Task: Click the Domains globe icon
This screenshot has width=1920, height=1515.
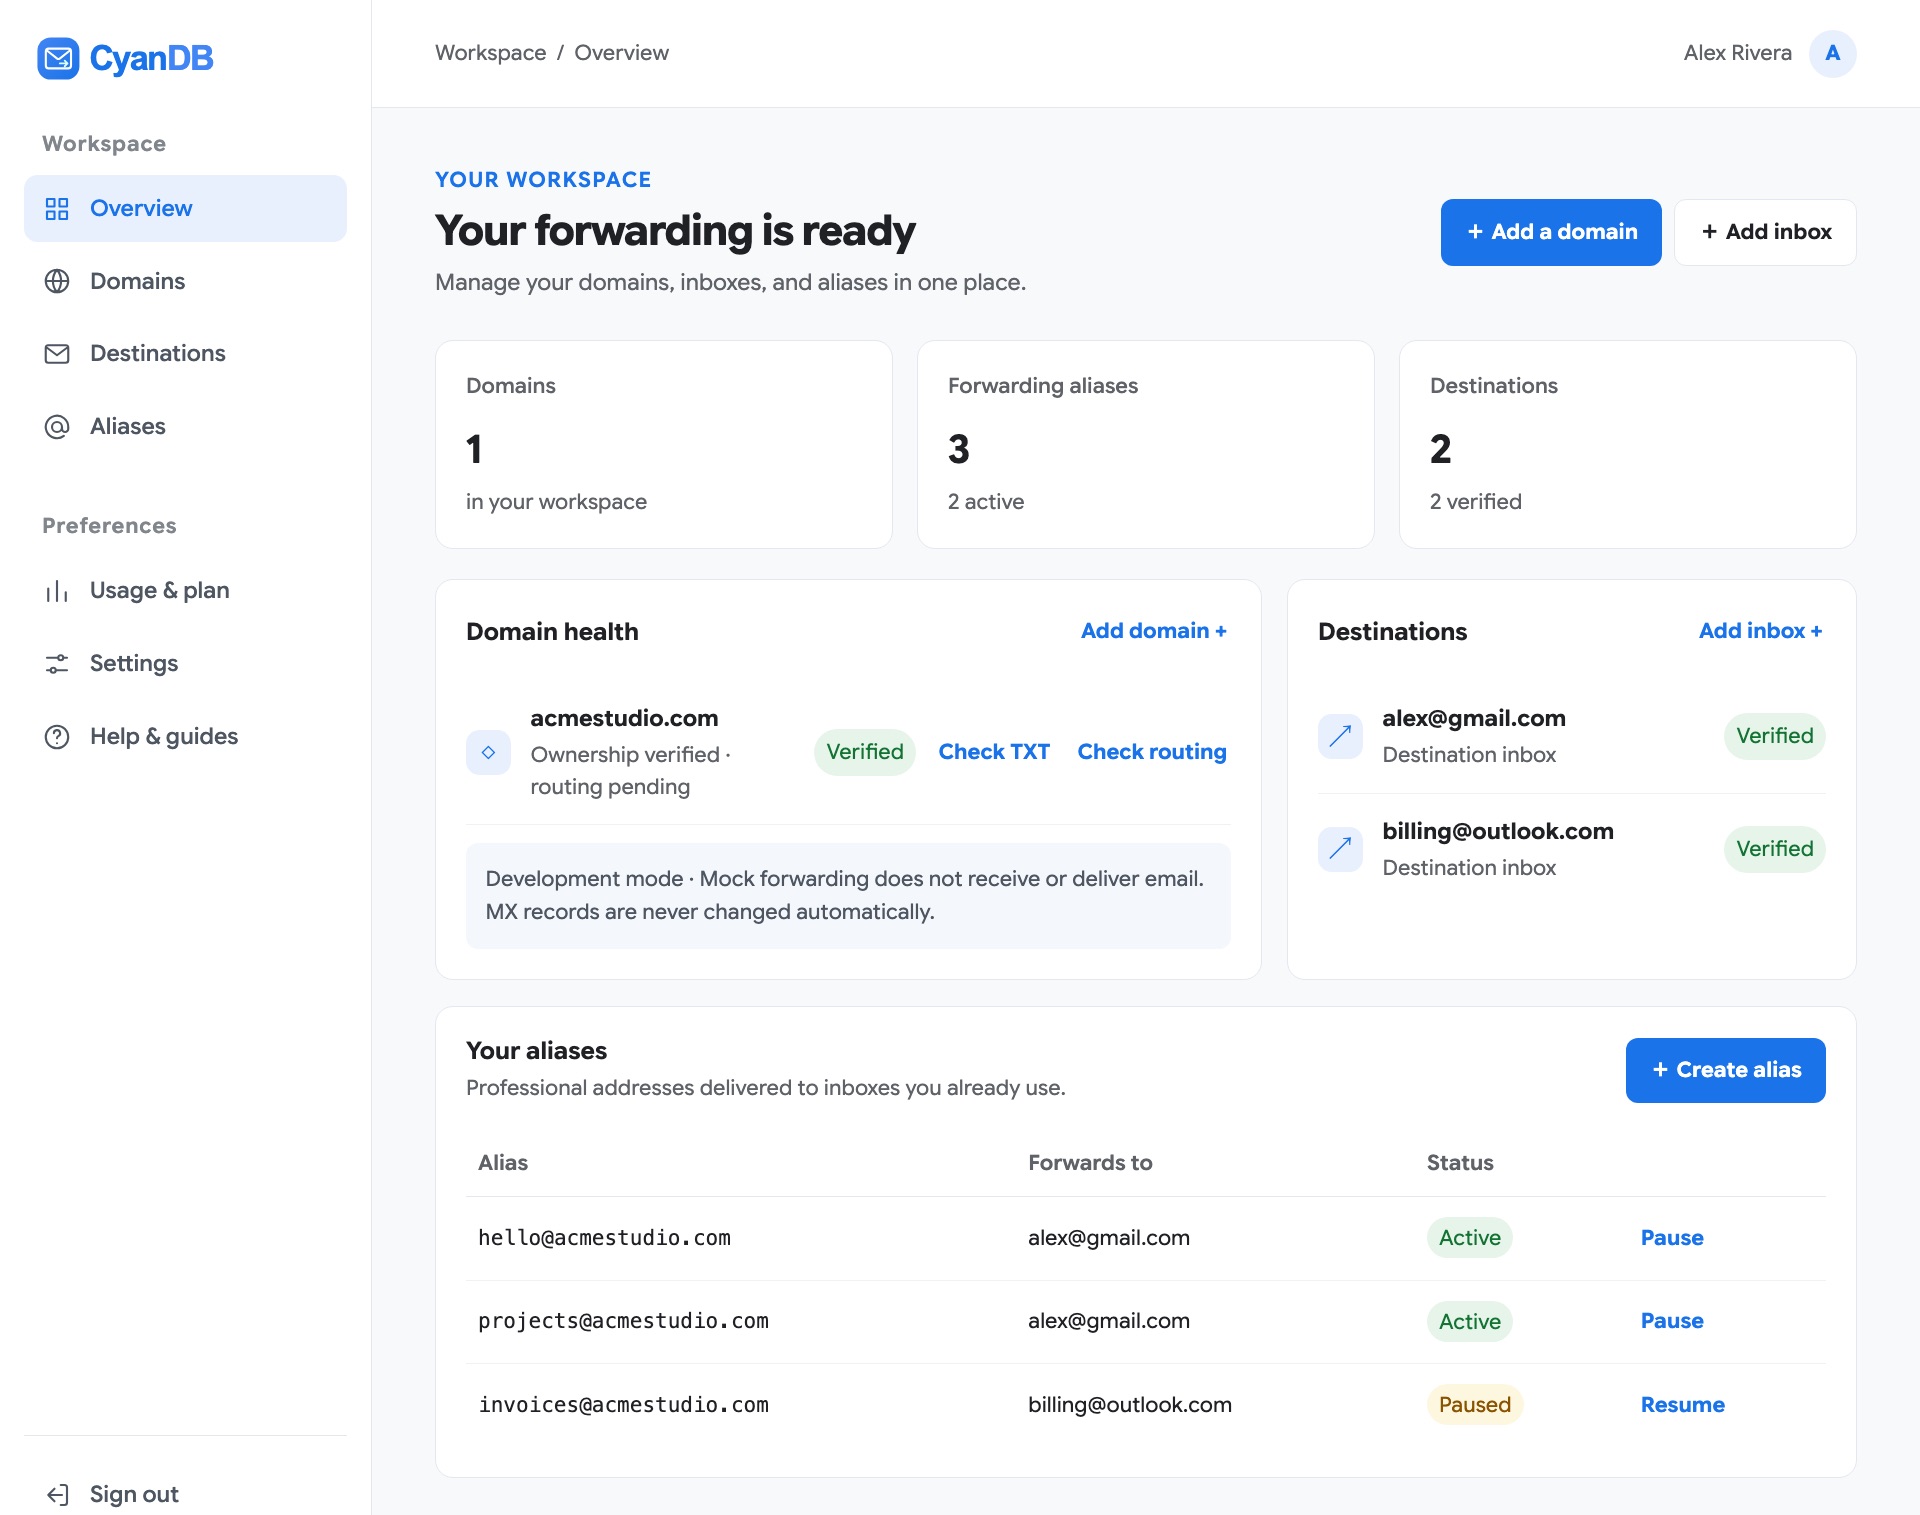Action: click(57, 281)
